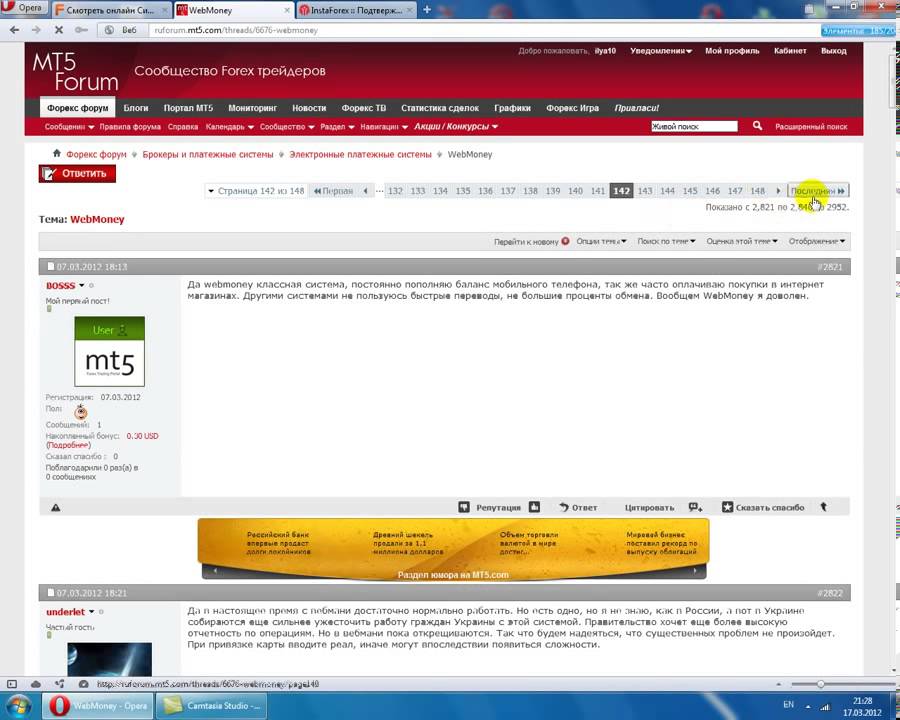Go to page 143
The height and width of the screenshot is (720, 900).
[645, 191]
